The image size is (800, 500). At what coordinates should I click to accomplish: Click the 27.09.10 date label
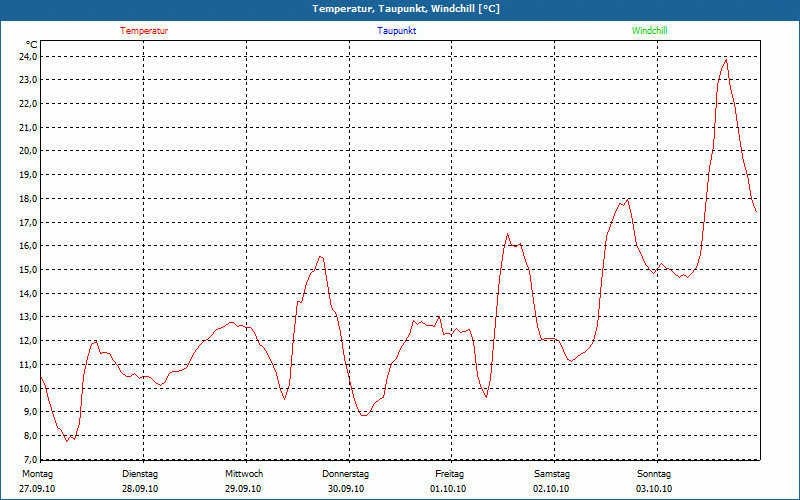point(37,489)
